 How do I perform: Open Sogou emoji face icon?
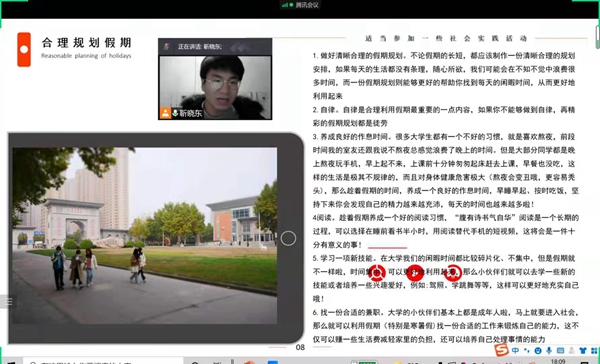pos(538,350)
